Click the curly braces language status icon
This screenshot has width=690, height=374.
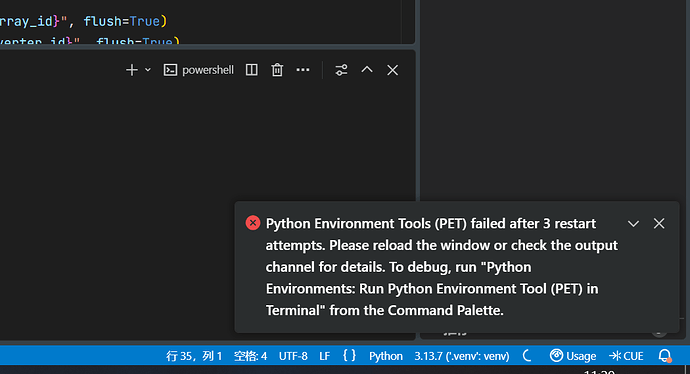tap(349, 356)
